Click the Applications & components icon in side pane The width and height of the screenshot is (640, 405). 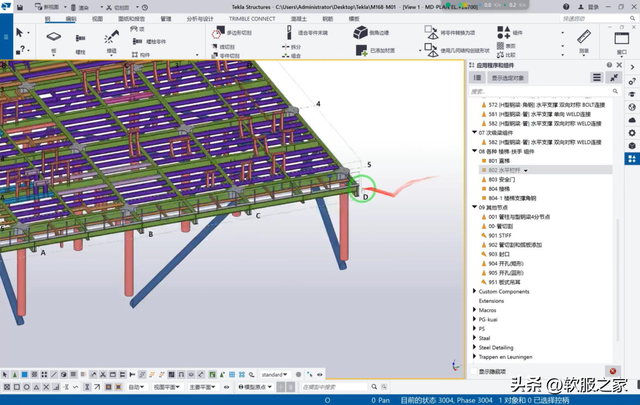click(x=632, y=159)
